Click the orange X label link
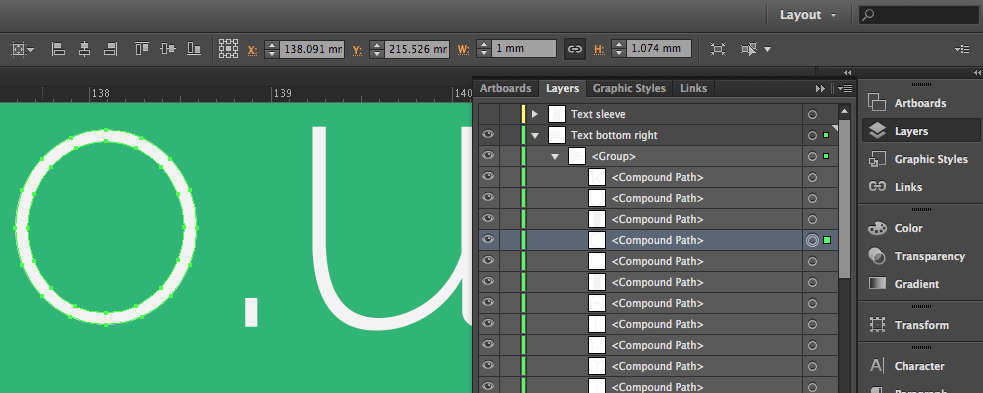983x393 pixels. pyautogui.click(x=253, y=50)
